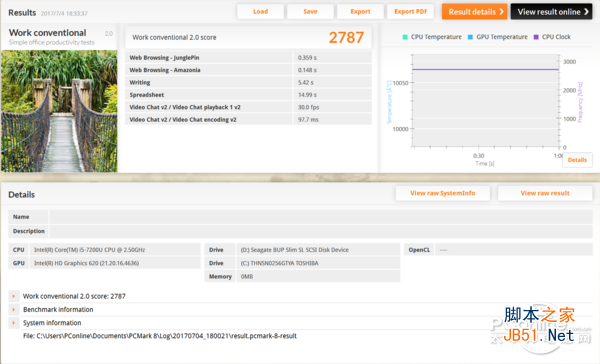Click the 14.99 s Spreadsheet value

(307, 95)
